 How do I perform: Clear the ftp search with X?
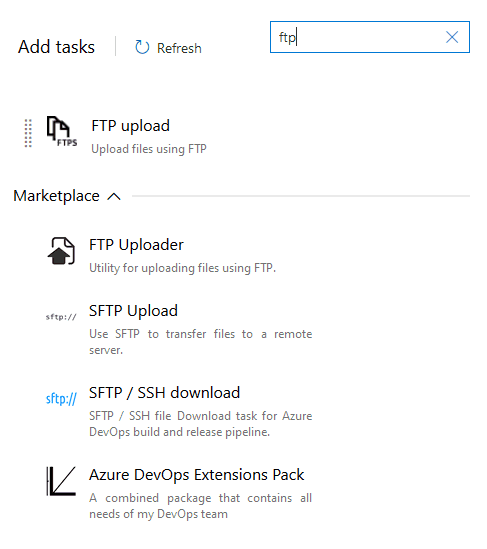452,37
